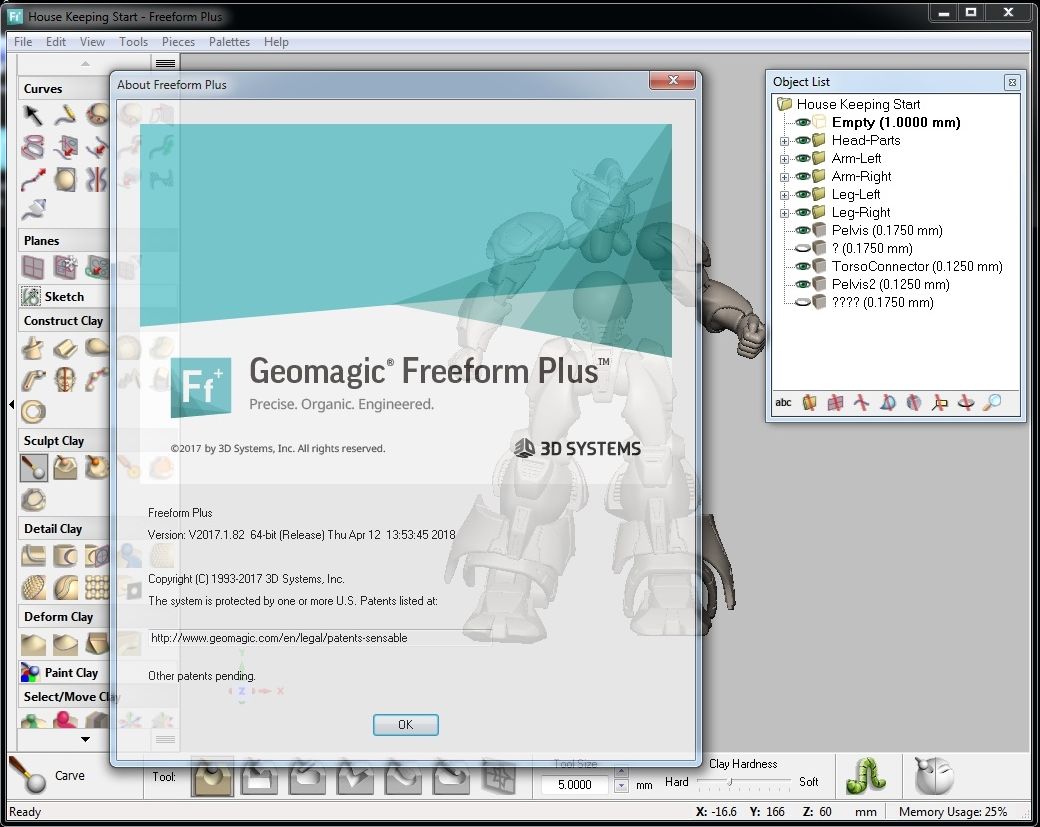Screen dimensions: 1040x827
Task: Select the stacked loop curves tool in Curves
Action: pos(32,147)
